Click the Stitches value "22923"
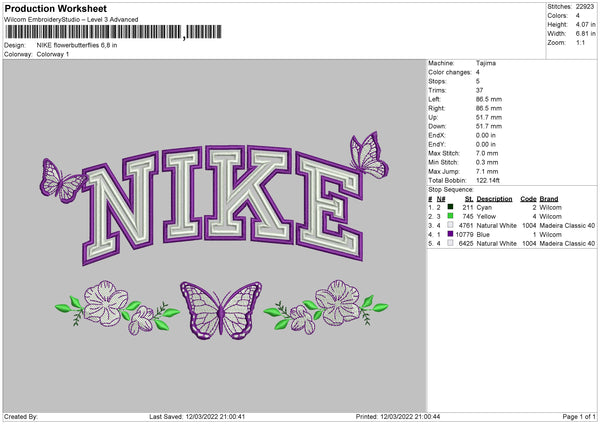The width and height of the screenshot is (600, 424). [585, 7]
